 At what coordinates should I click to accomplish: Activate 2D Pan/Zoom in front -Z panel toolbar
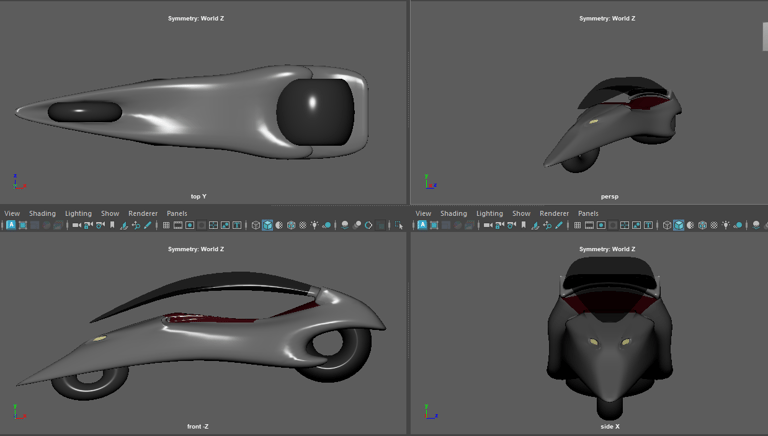(136, 225)
